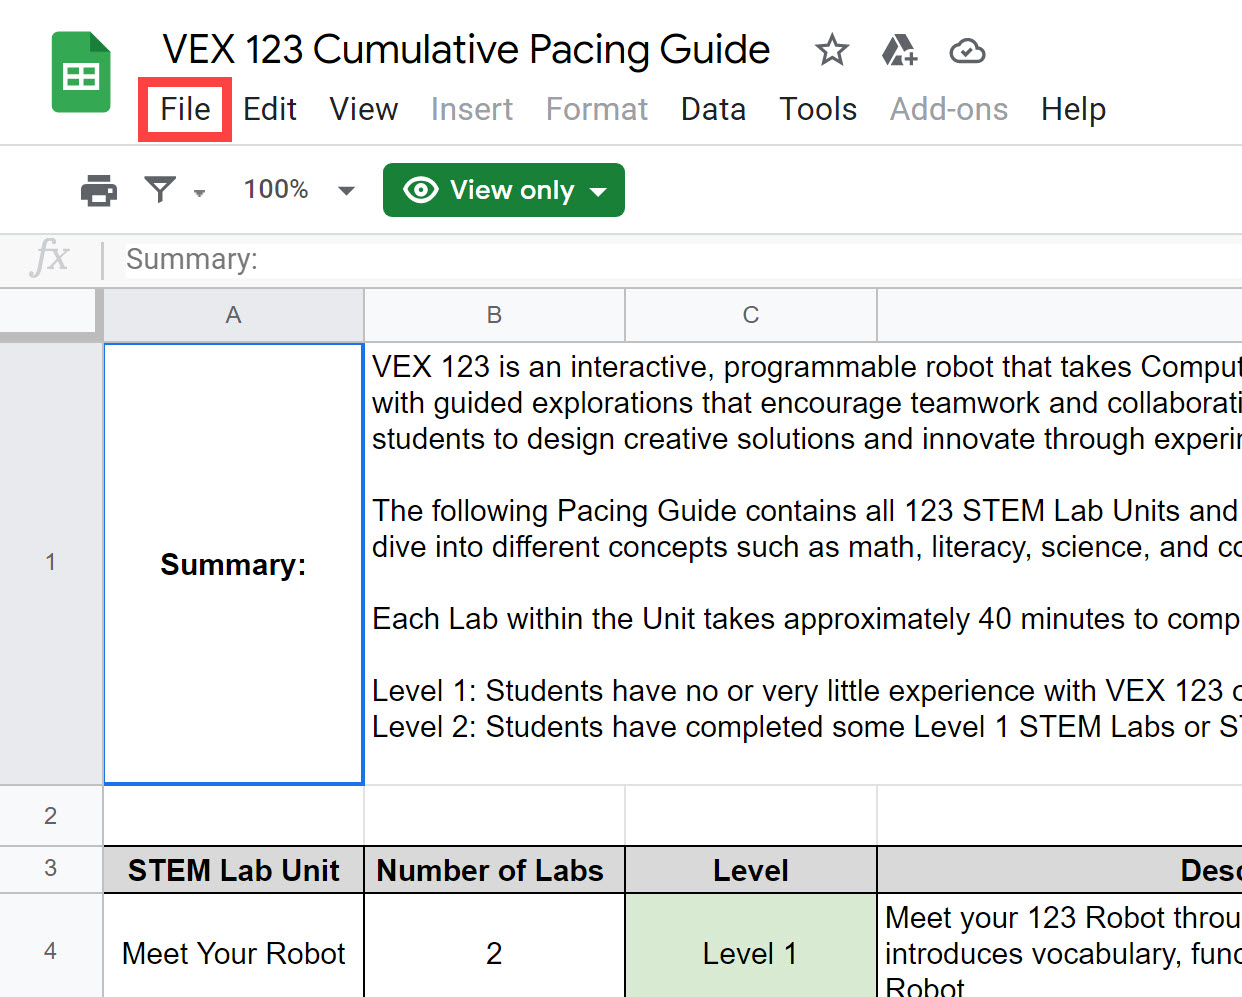Open the Help menu entry
Screen dimensions: 1242x997
click(x=1073, y=109)
